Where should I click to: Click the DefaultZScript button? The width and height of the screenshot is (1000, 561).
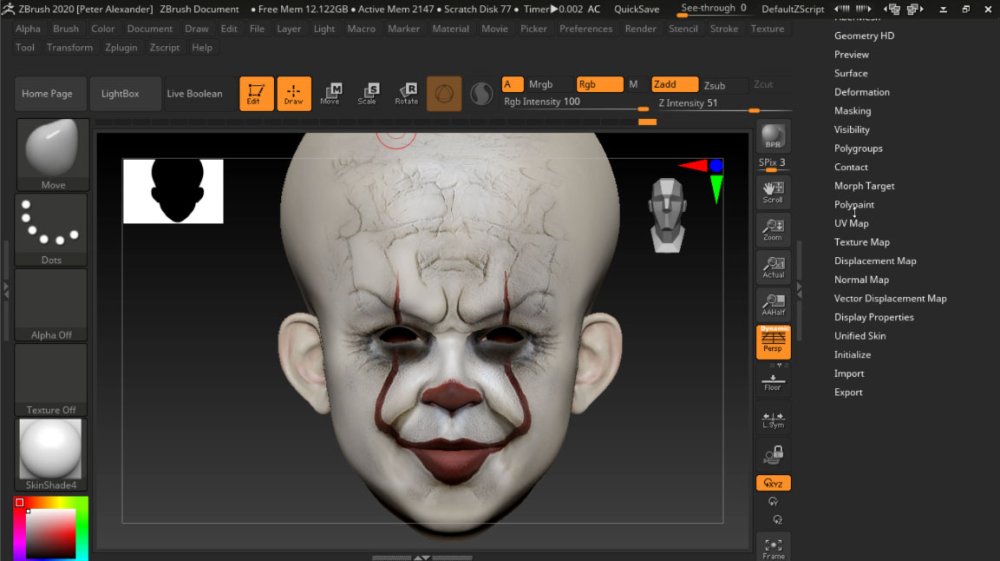coord(793,9)
